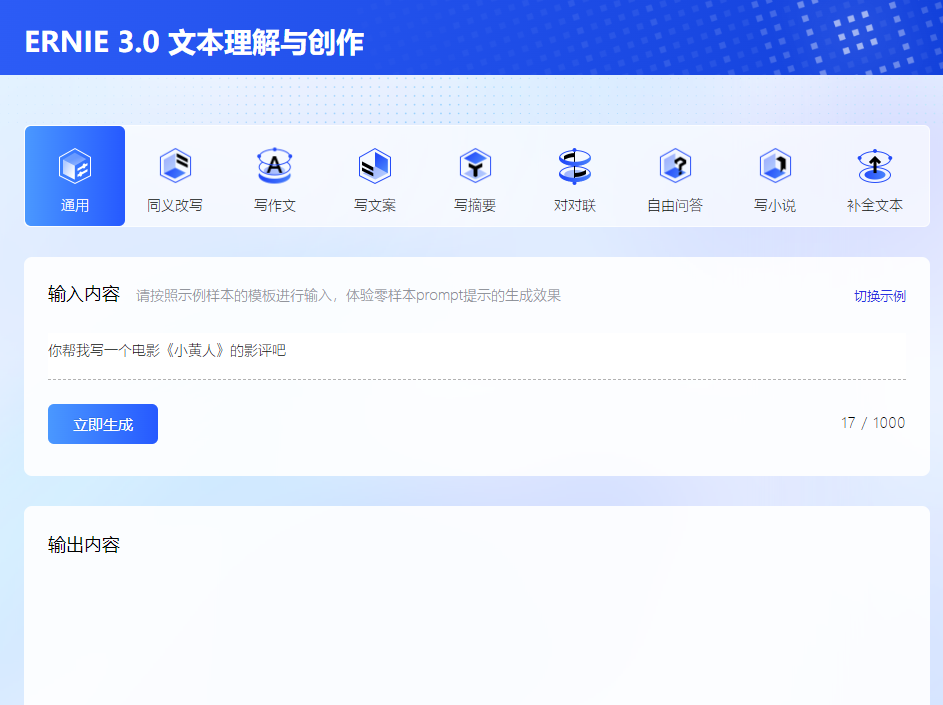943x705 pixels.
Task: Select the 自由问答 (free Q&A) icon
Action: tap(675, 166)
